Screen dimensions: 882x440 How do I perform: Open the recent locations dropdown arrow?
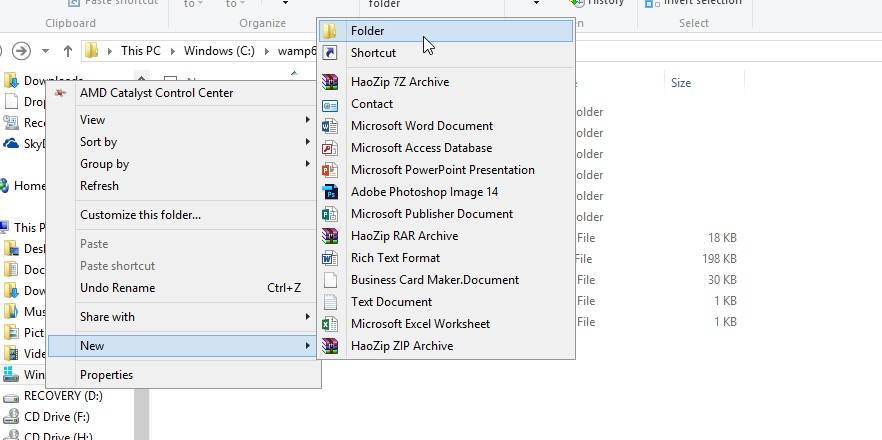[x=46, y=51]
